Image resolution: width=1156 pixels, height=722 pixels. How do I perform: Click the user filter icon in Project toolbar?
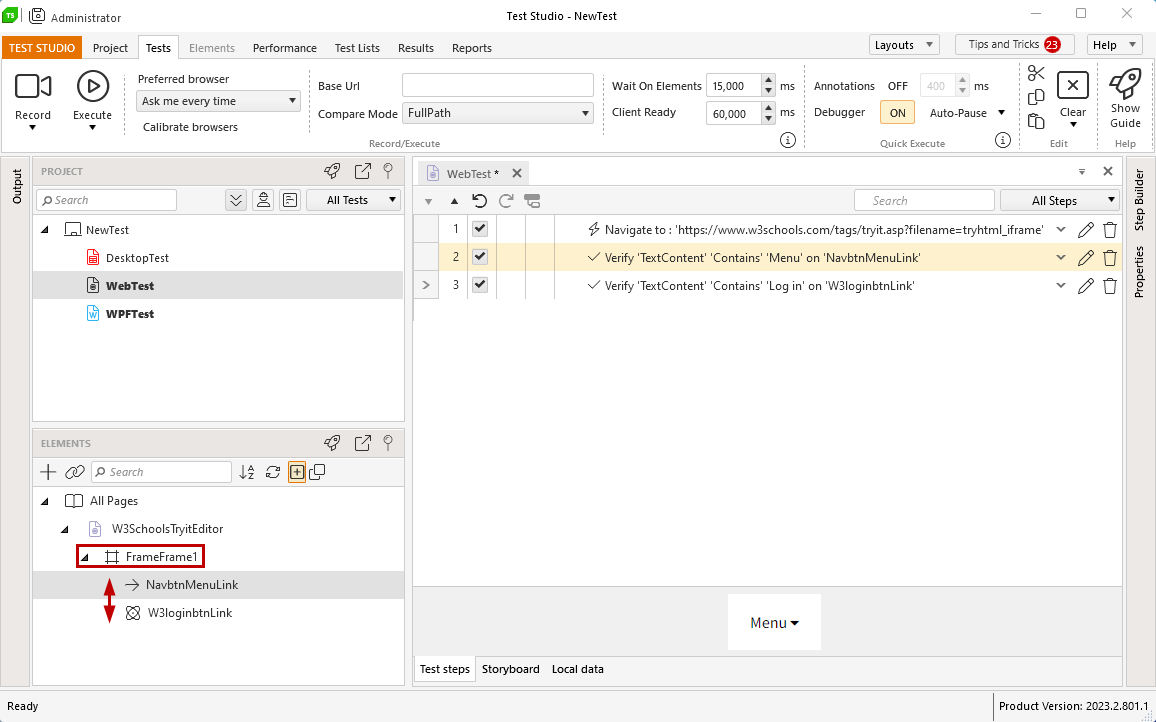pyautogui.click(x=263, y=200)
